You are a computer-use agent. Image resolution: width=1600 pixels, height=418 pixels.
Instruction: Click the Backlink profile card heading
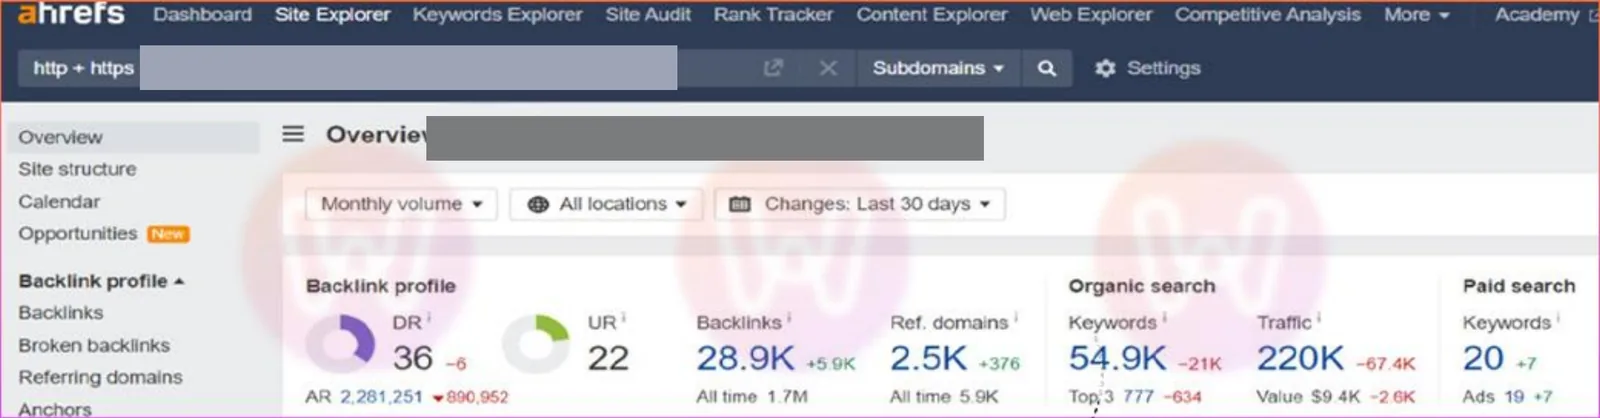click(x=381, y=286)
